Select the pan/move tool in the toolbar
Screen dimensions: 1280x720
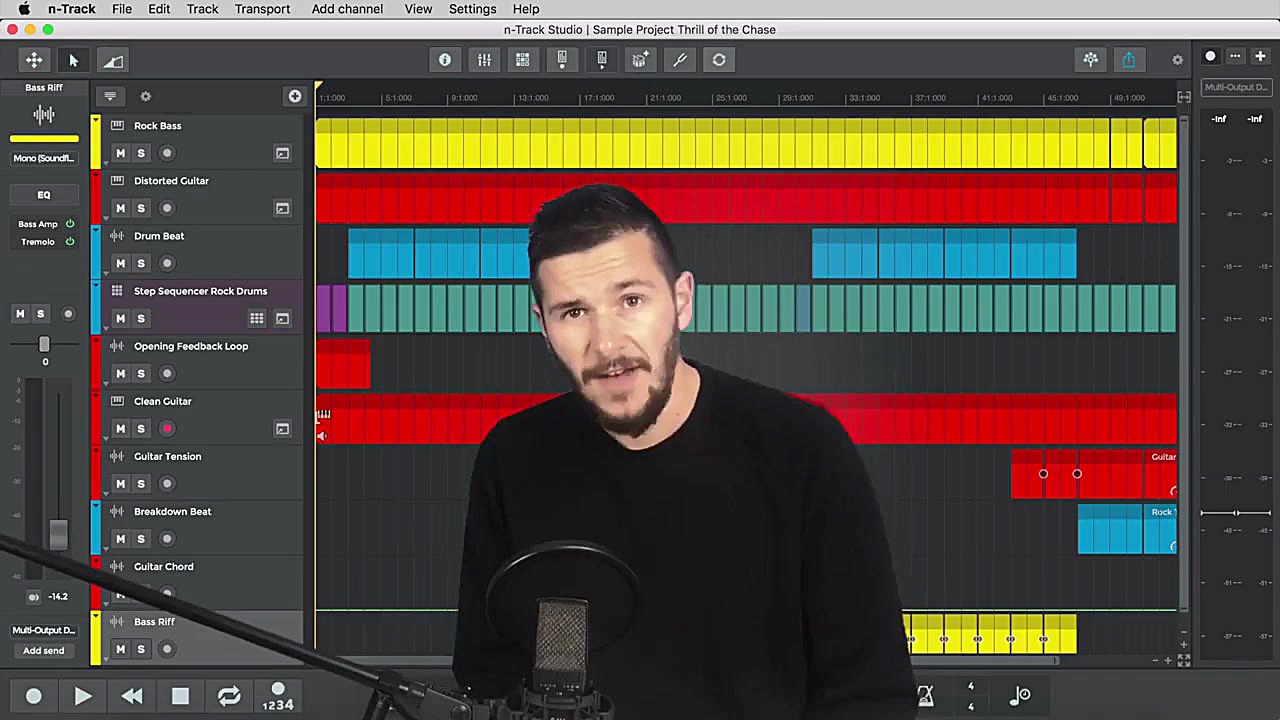pyautogui.click(x=34, y=60)
